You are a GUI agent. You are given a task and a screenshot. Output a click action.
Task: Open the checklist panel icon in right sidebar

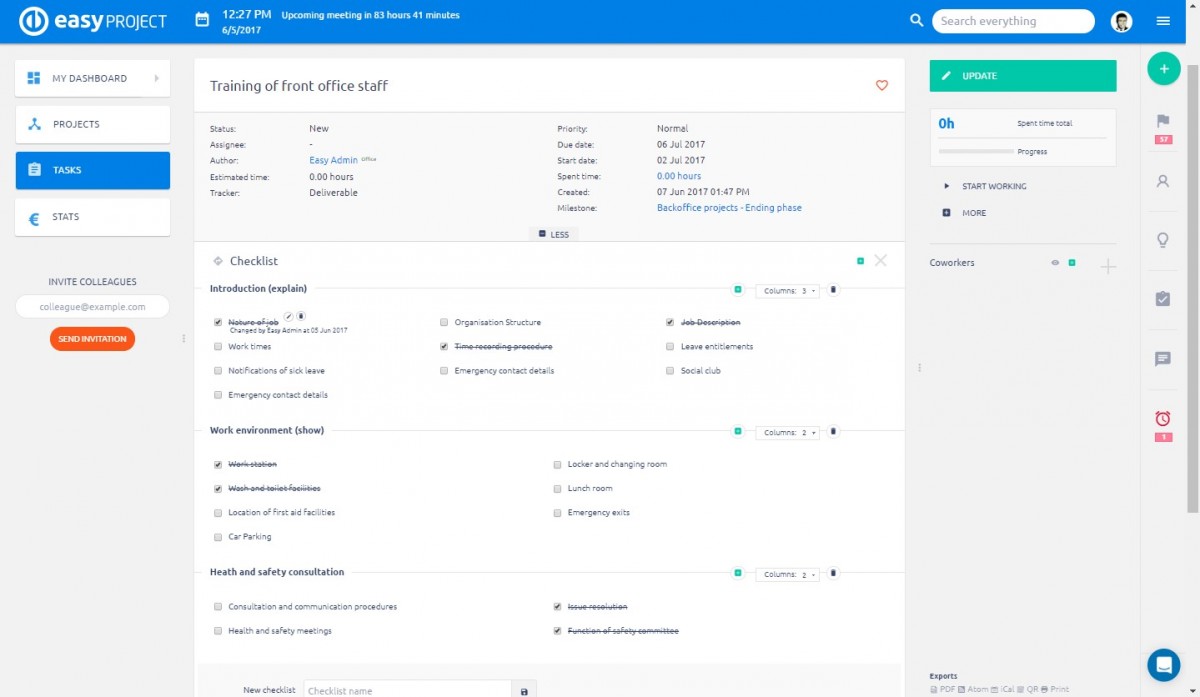pos(1162,300)
